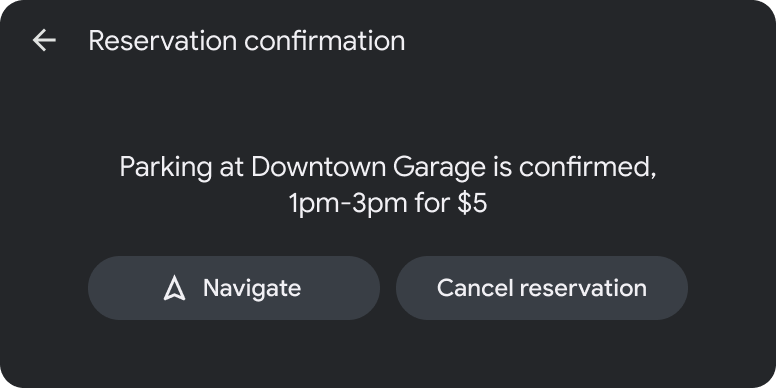Click the word 'Navigate' label
The height and width of the screenshot is (388, 776).
pos(252,288)
